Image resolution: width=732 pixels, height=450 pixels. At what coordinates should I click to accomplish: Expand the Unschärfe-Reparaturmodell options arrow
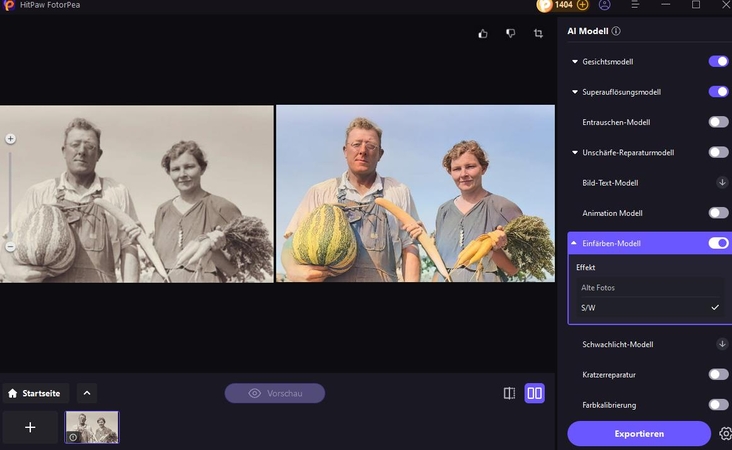pos(575,153)
